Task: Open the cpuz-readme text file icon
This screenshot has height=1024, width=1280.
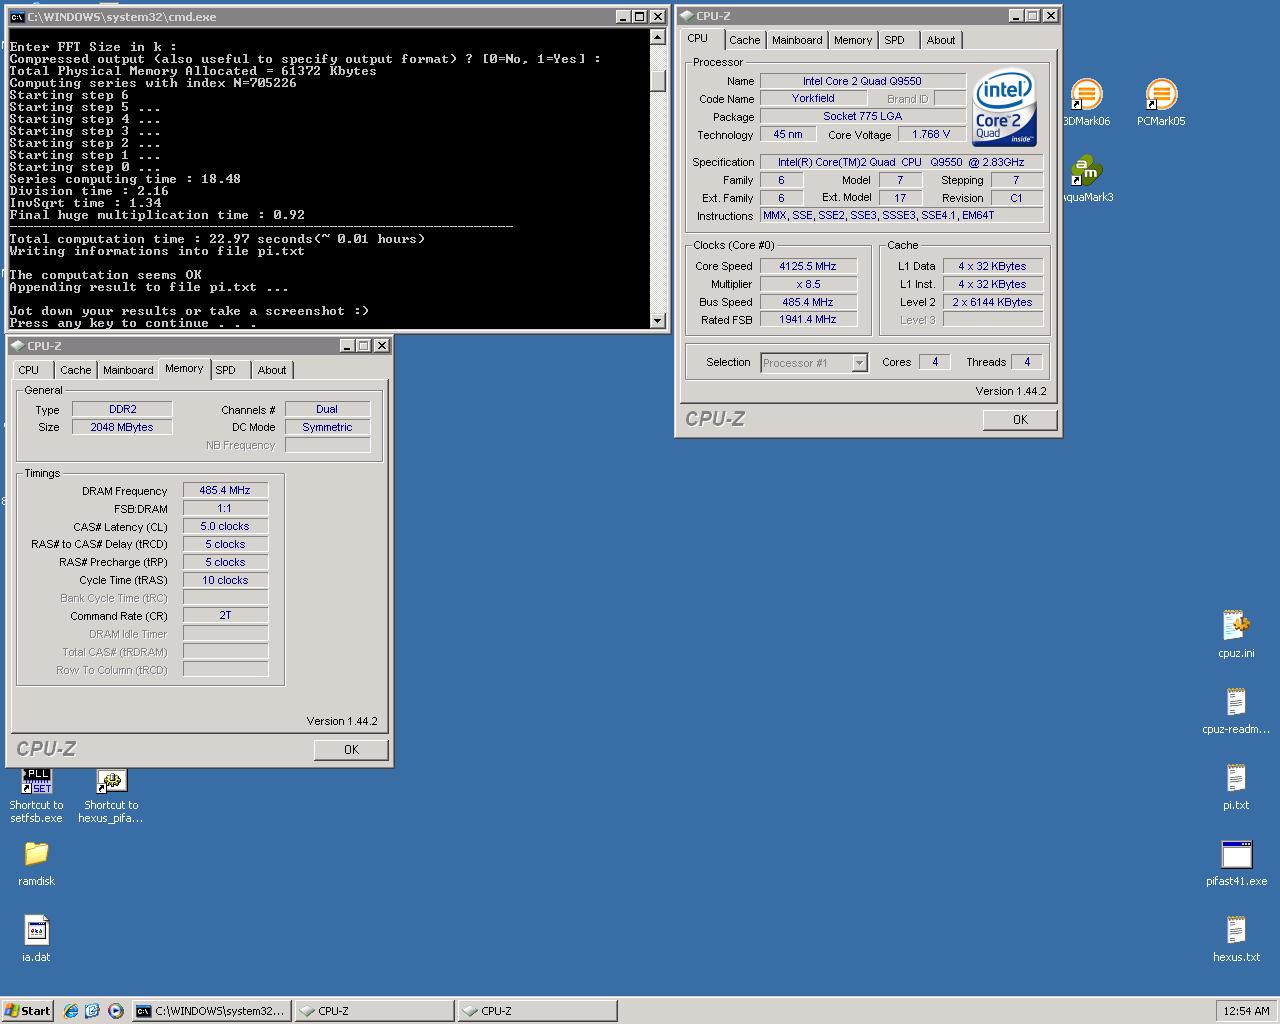Action: pyautogui.click(x=1236, y=702)
